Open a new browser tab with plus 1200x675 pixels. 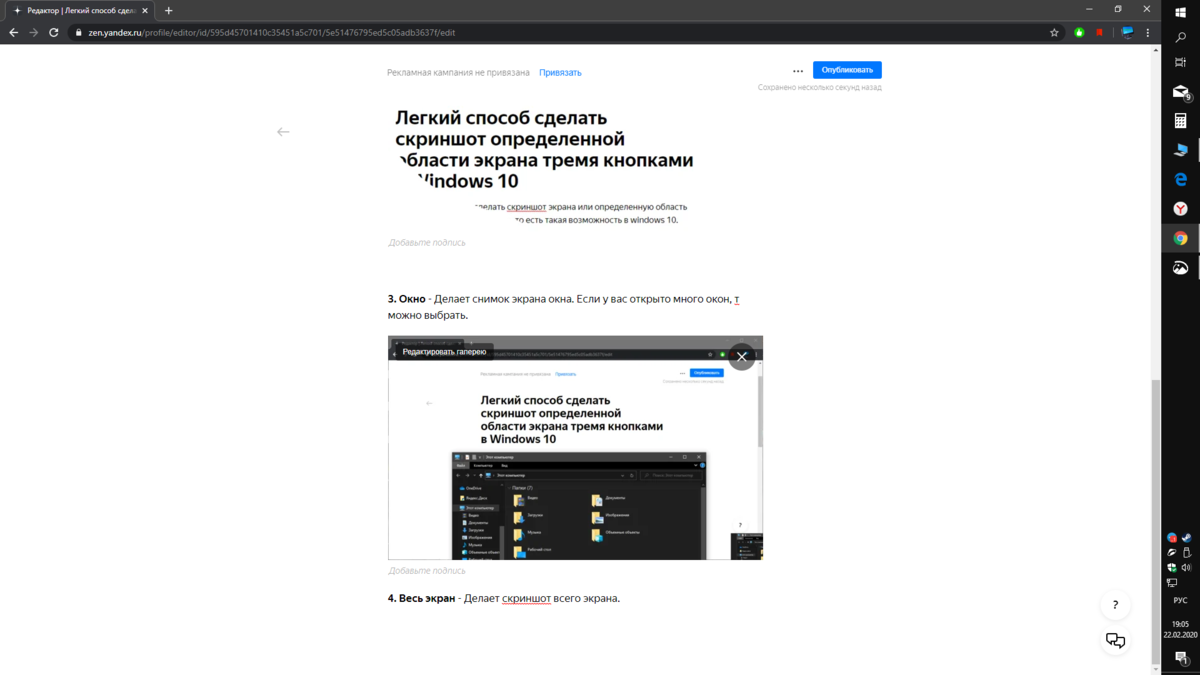tap(168, 10)
